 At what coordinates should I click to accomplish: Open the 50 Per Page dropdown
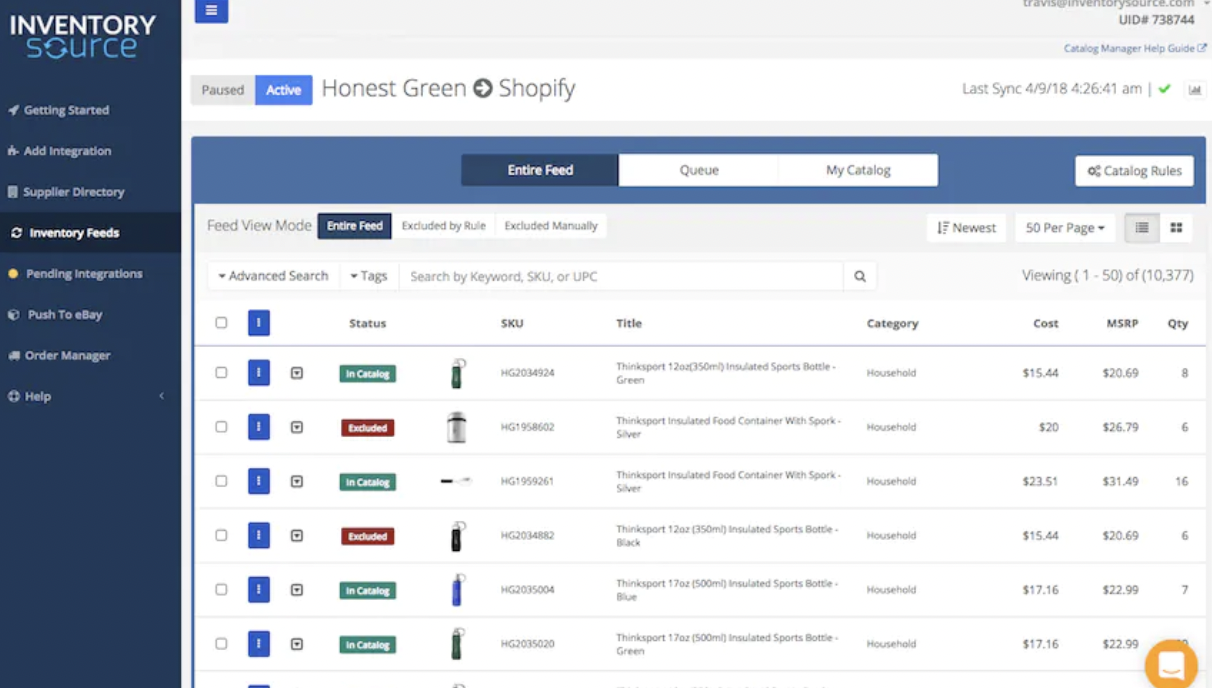(x=1064, y=228)
